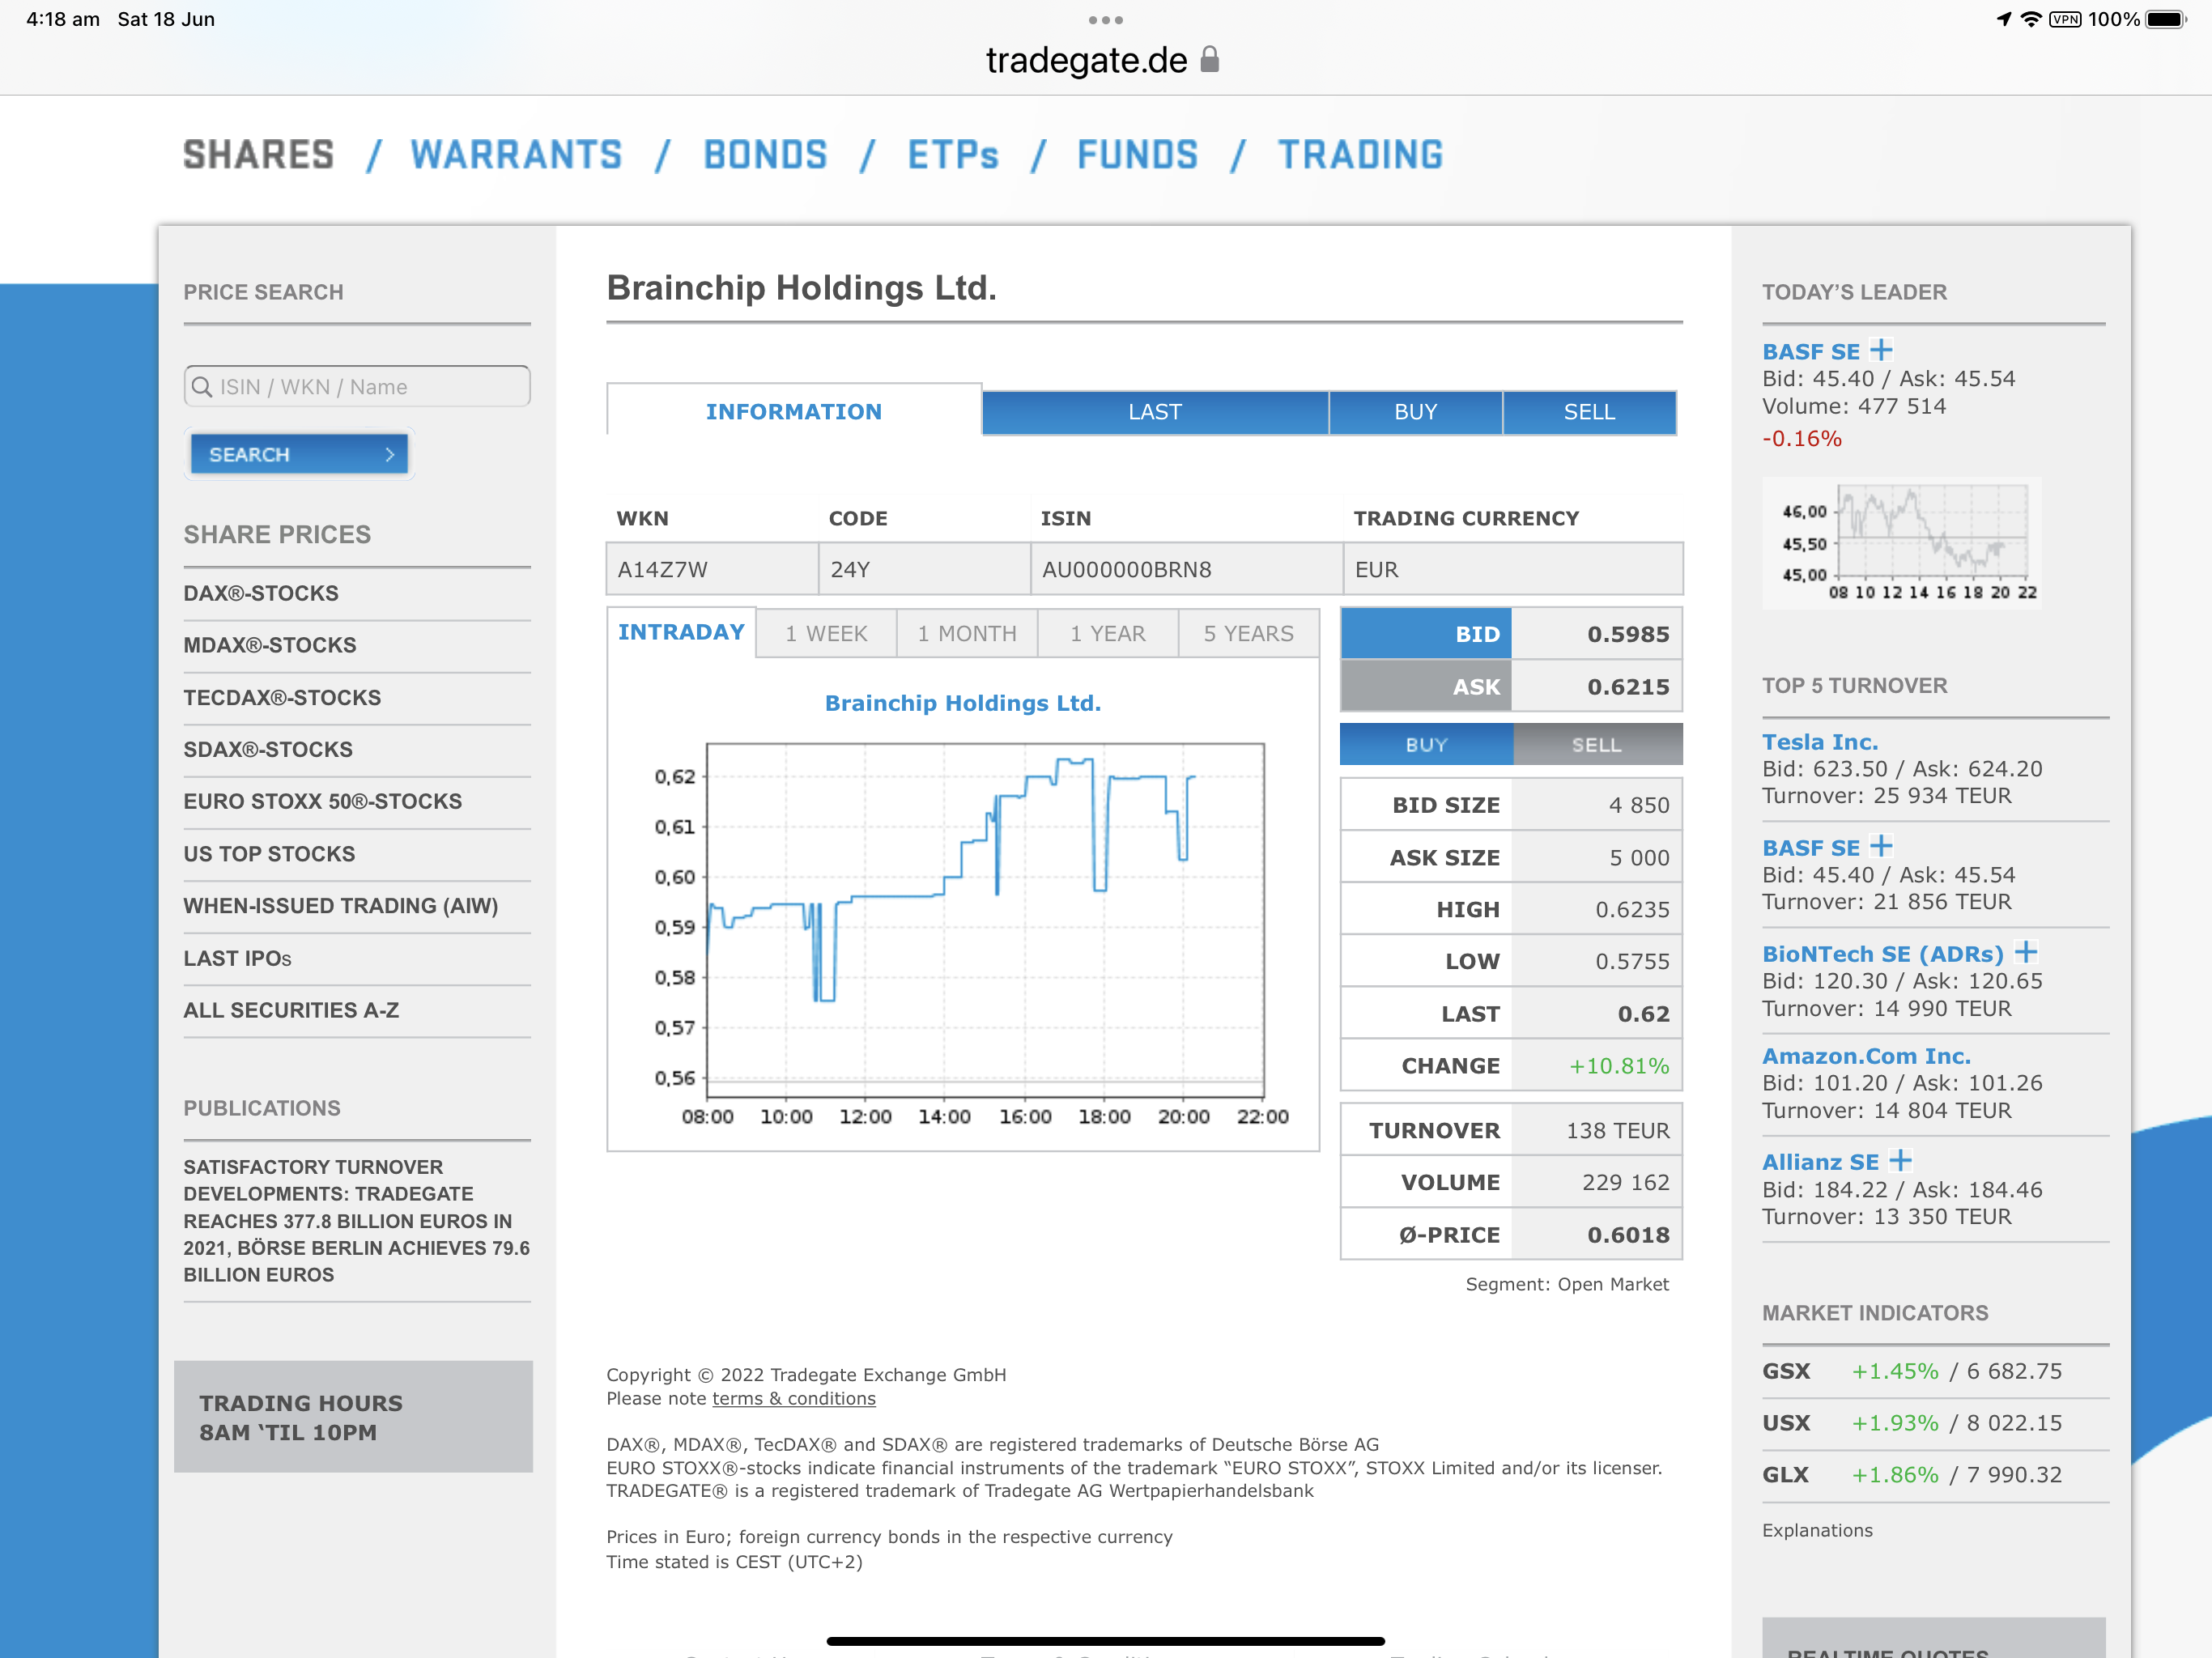Click the ISIN value AU000000BRN8
The image size is (2212, 1658).
[1127, 570]
